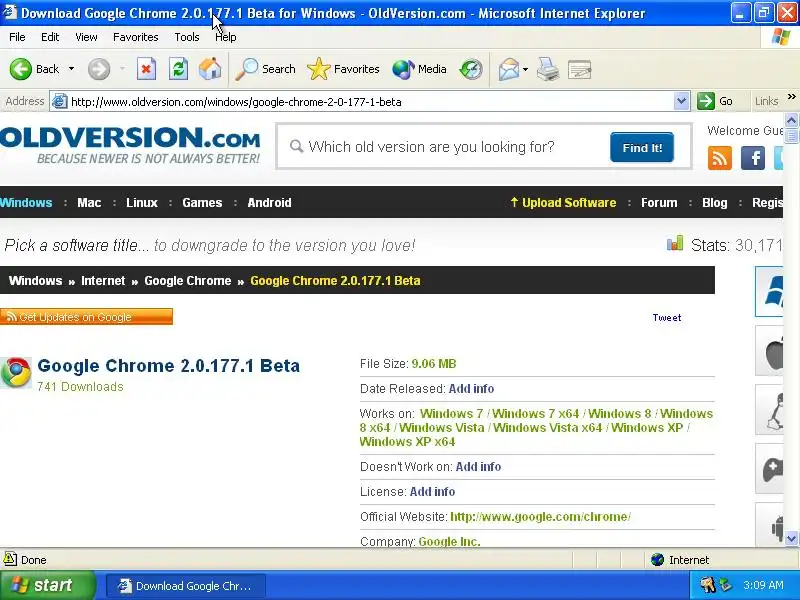Click the greyed Forward arrow button
The image size is (800, 600).
click(99, 69)
